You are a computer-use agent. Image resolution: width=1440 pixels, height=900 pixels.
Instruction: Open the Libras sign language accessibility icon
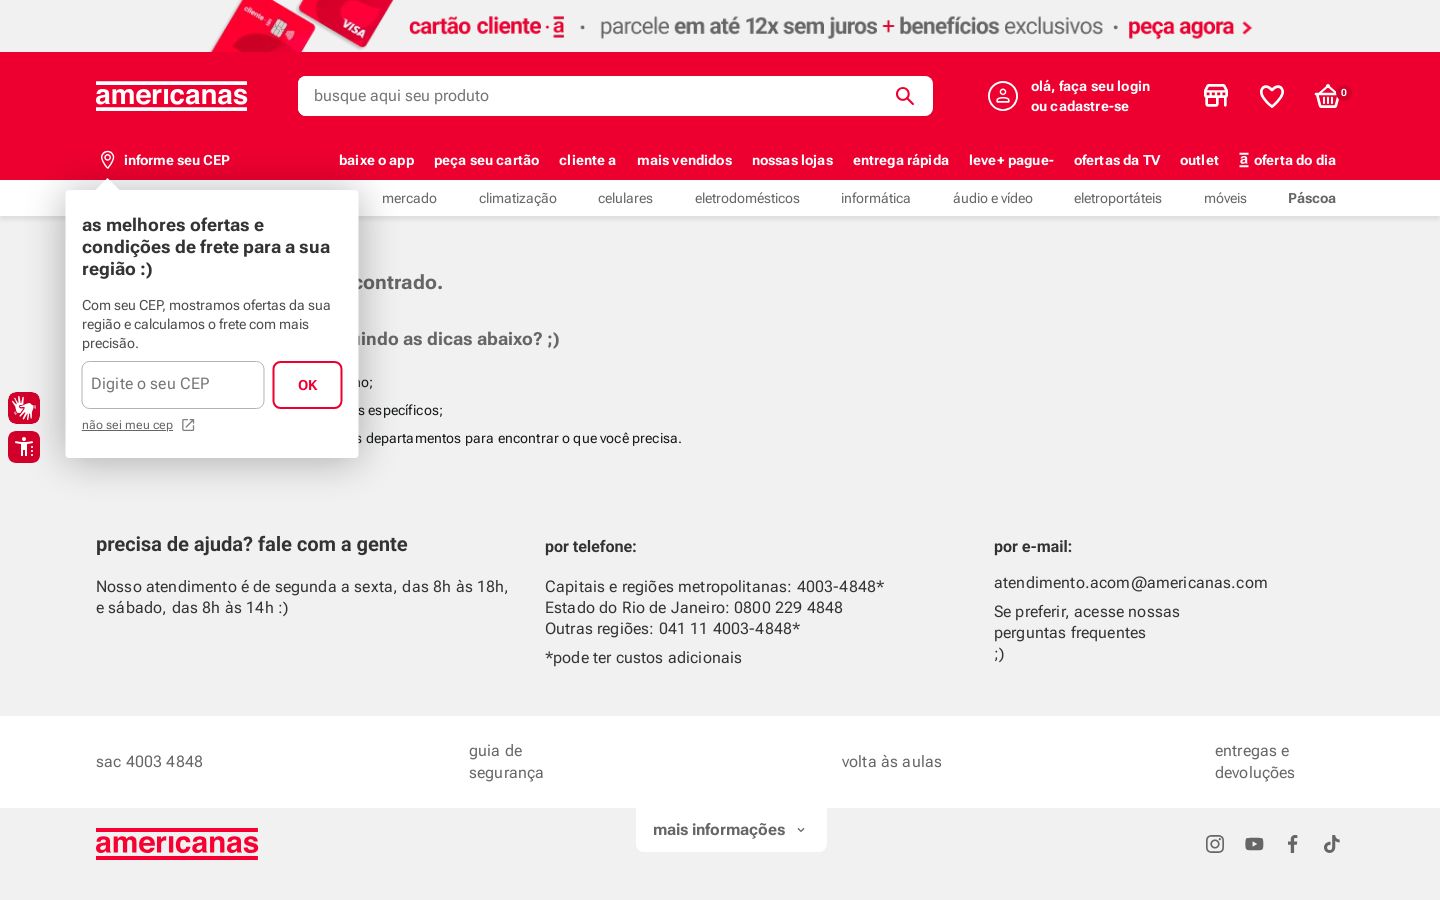click(x=24, y=408)
